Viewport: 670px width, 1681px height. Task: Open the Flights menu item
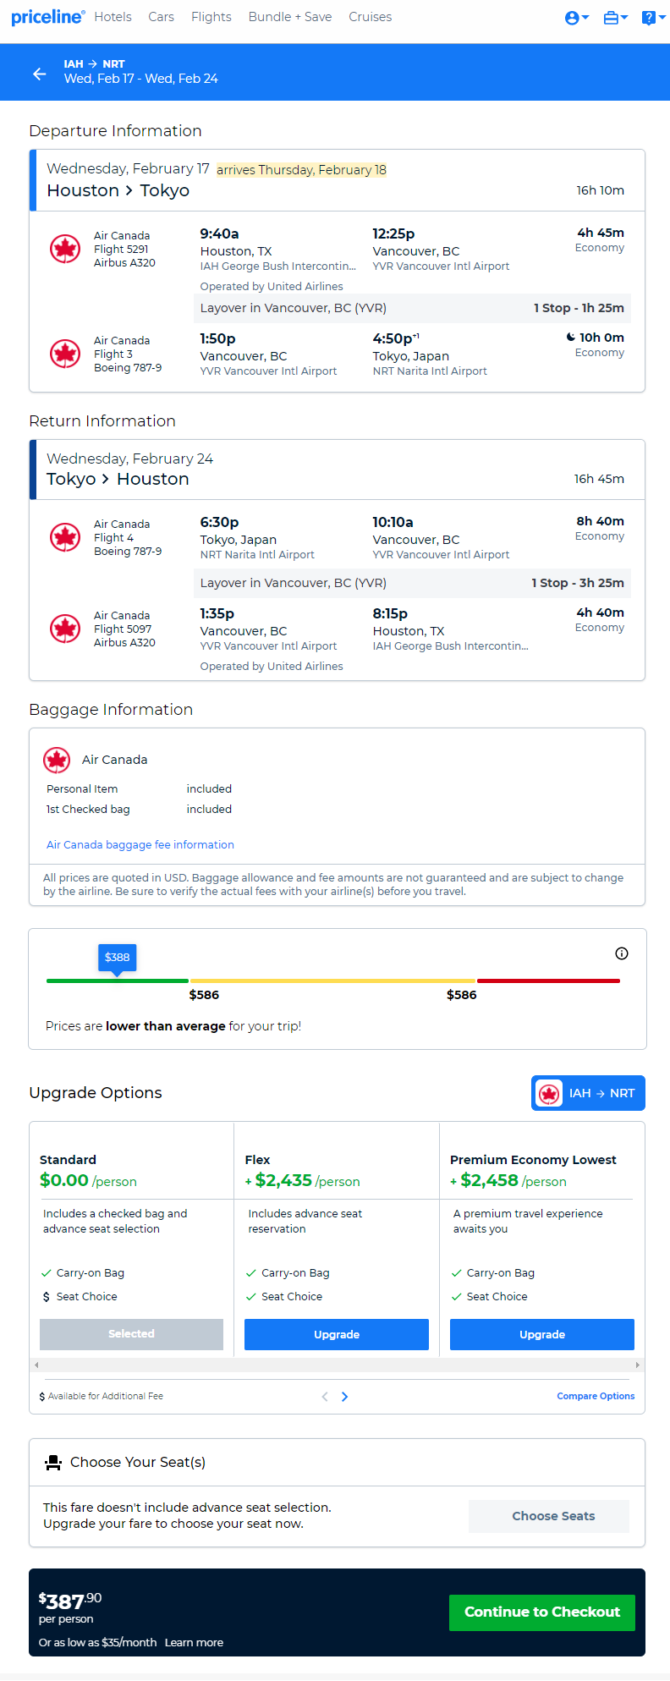pos(211,17)
